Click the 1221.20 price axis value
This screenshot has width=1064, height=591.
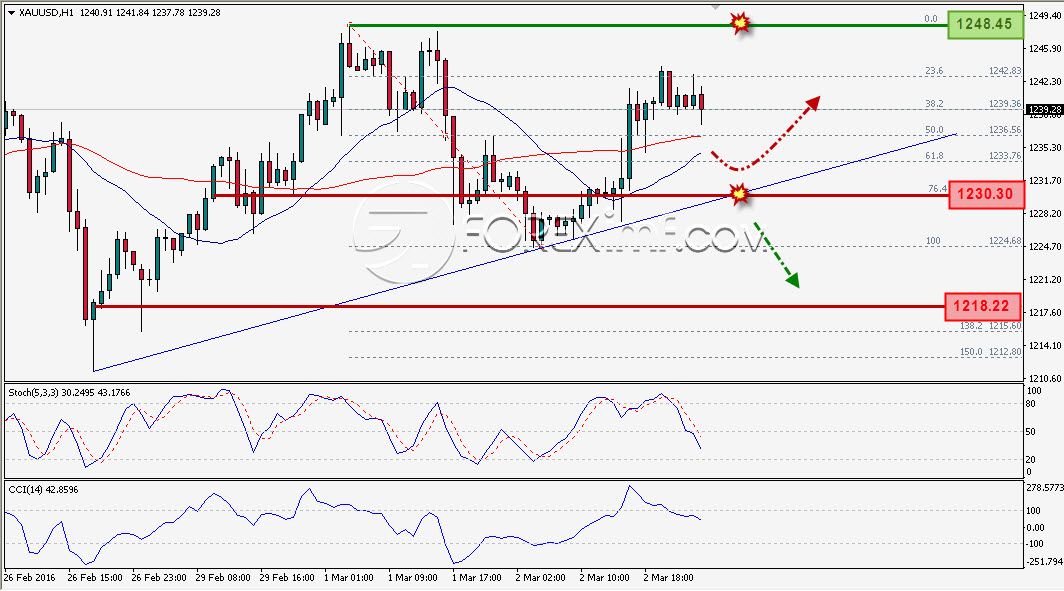pyautogui.click(x=1045, y=280)
